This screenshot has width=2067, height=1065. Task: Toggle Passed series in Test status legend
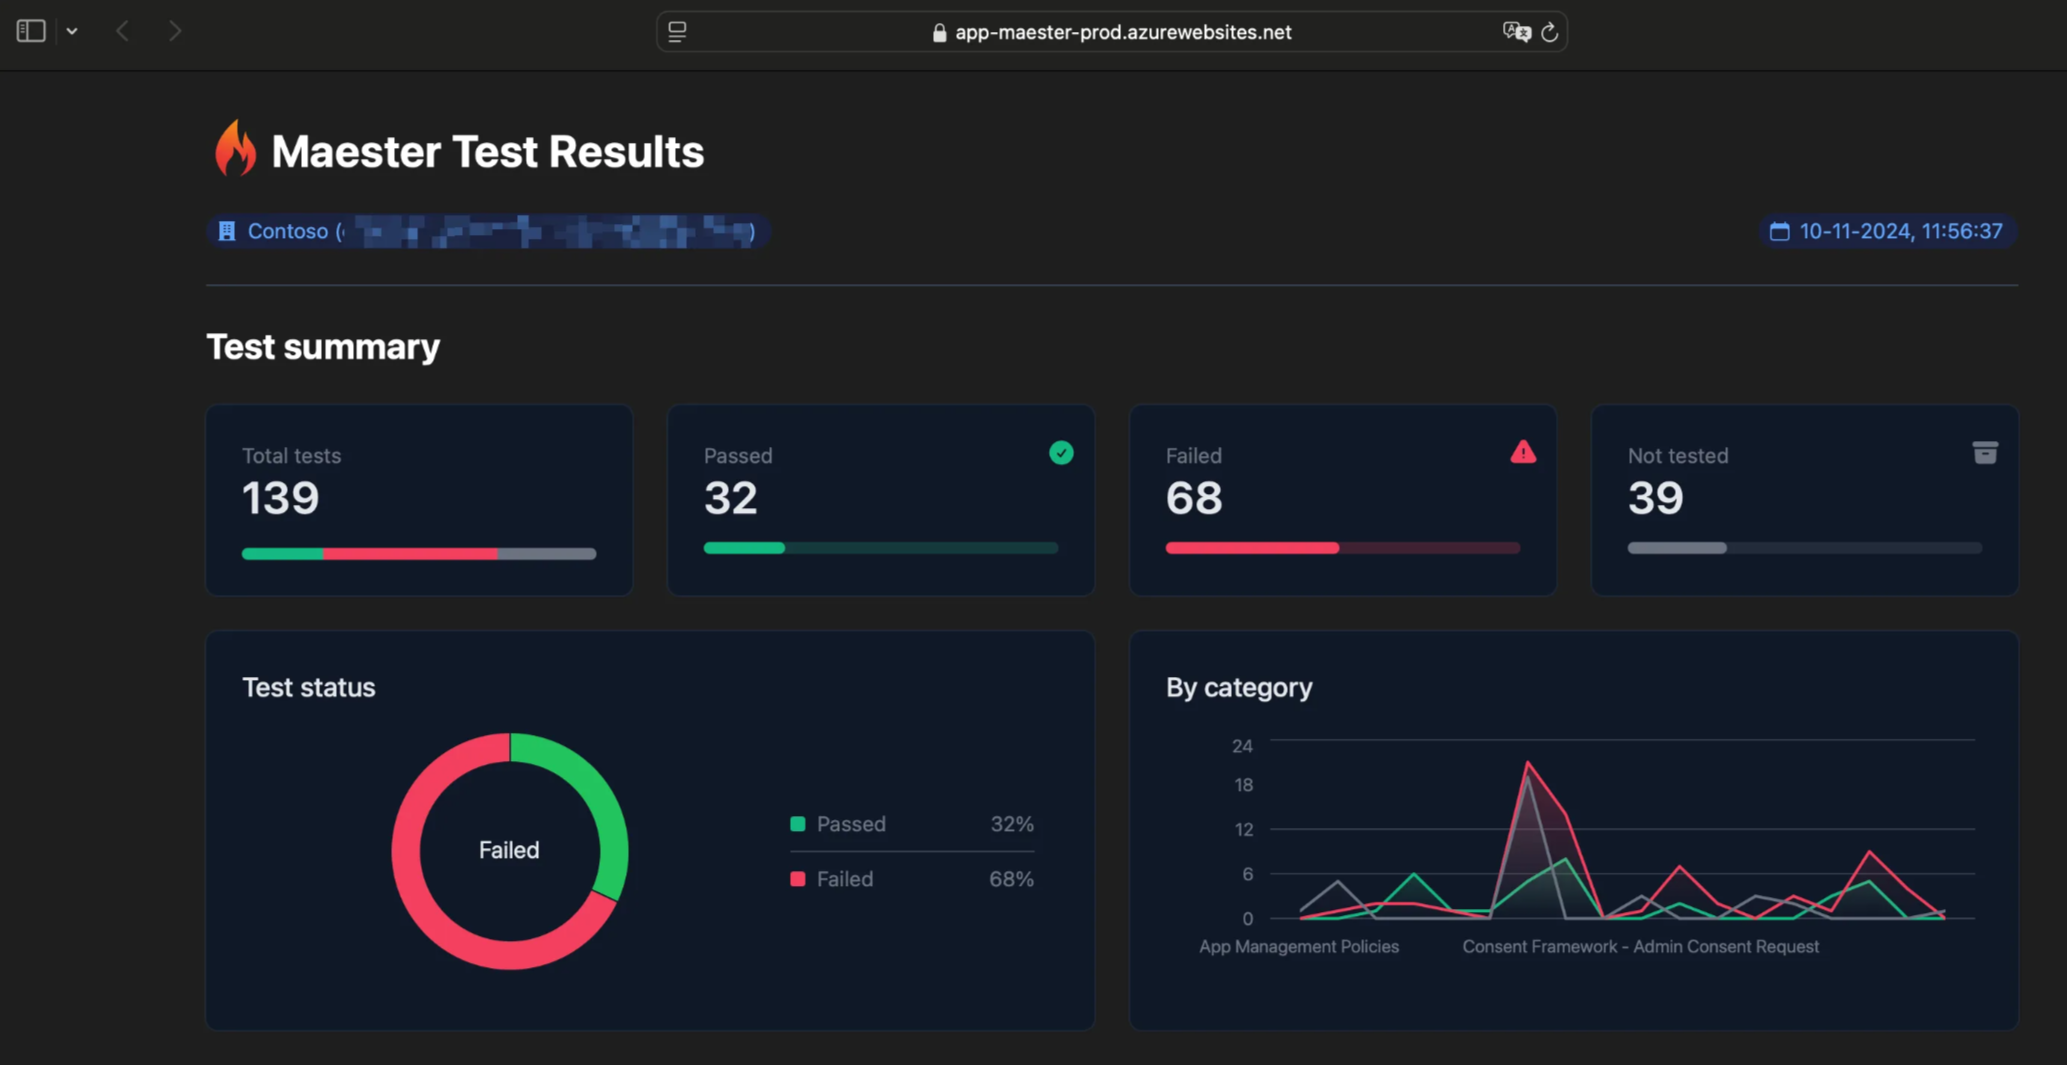(x=850, y=824)
